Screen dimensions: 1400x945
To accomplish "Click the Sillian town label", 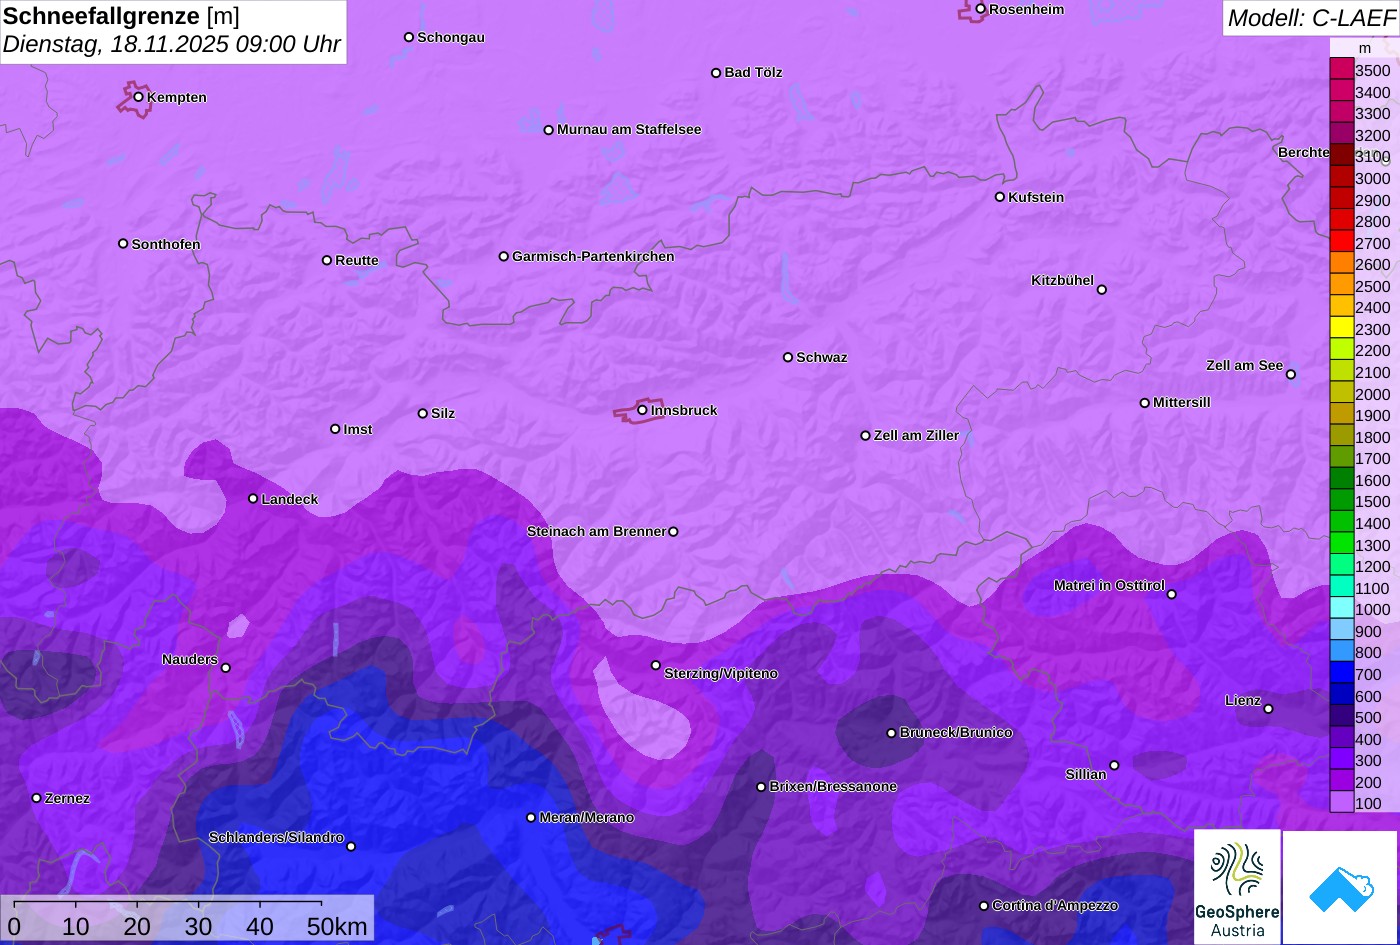I will click(1086, 774).
